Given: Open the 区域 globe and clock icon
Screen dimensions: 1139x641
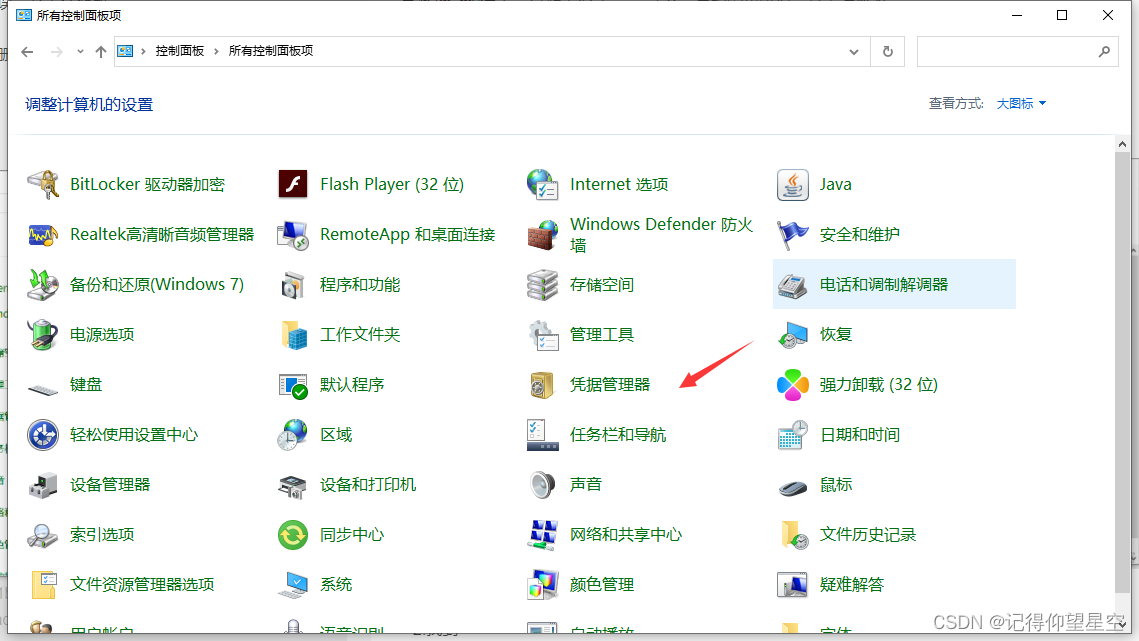Looking at the screenshot, I should pos(293,435).
